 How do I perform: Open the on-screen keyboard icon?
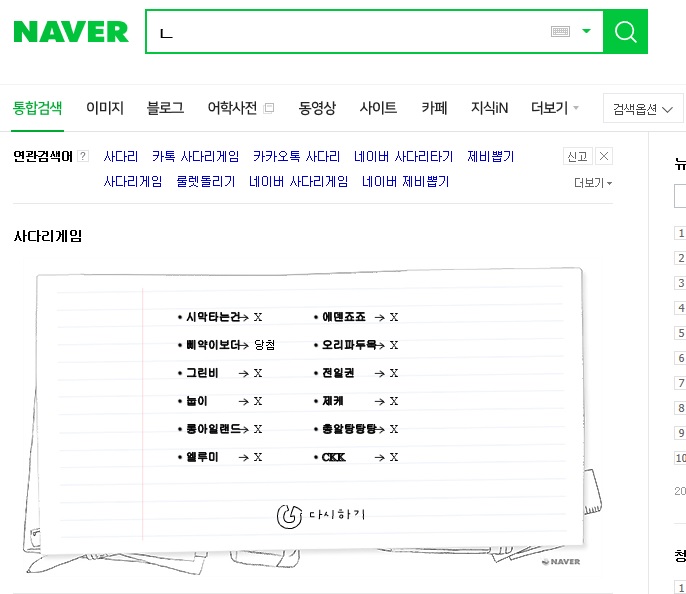coord(560,31)
